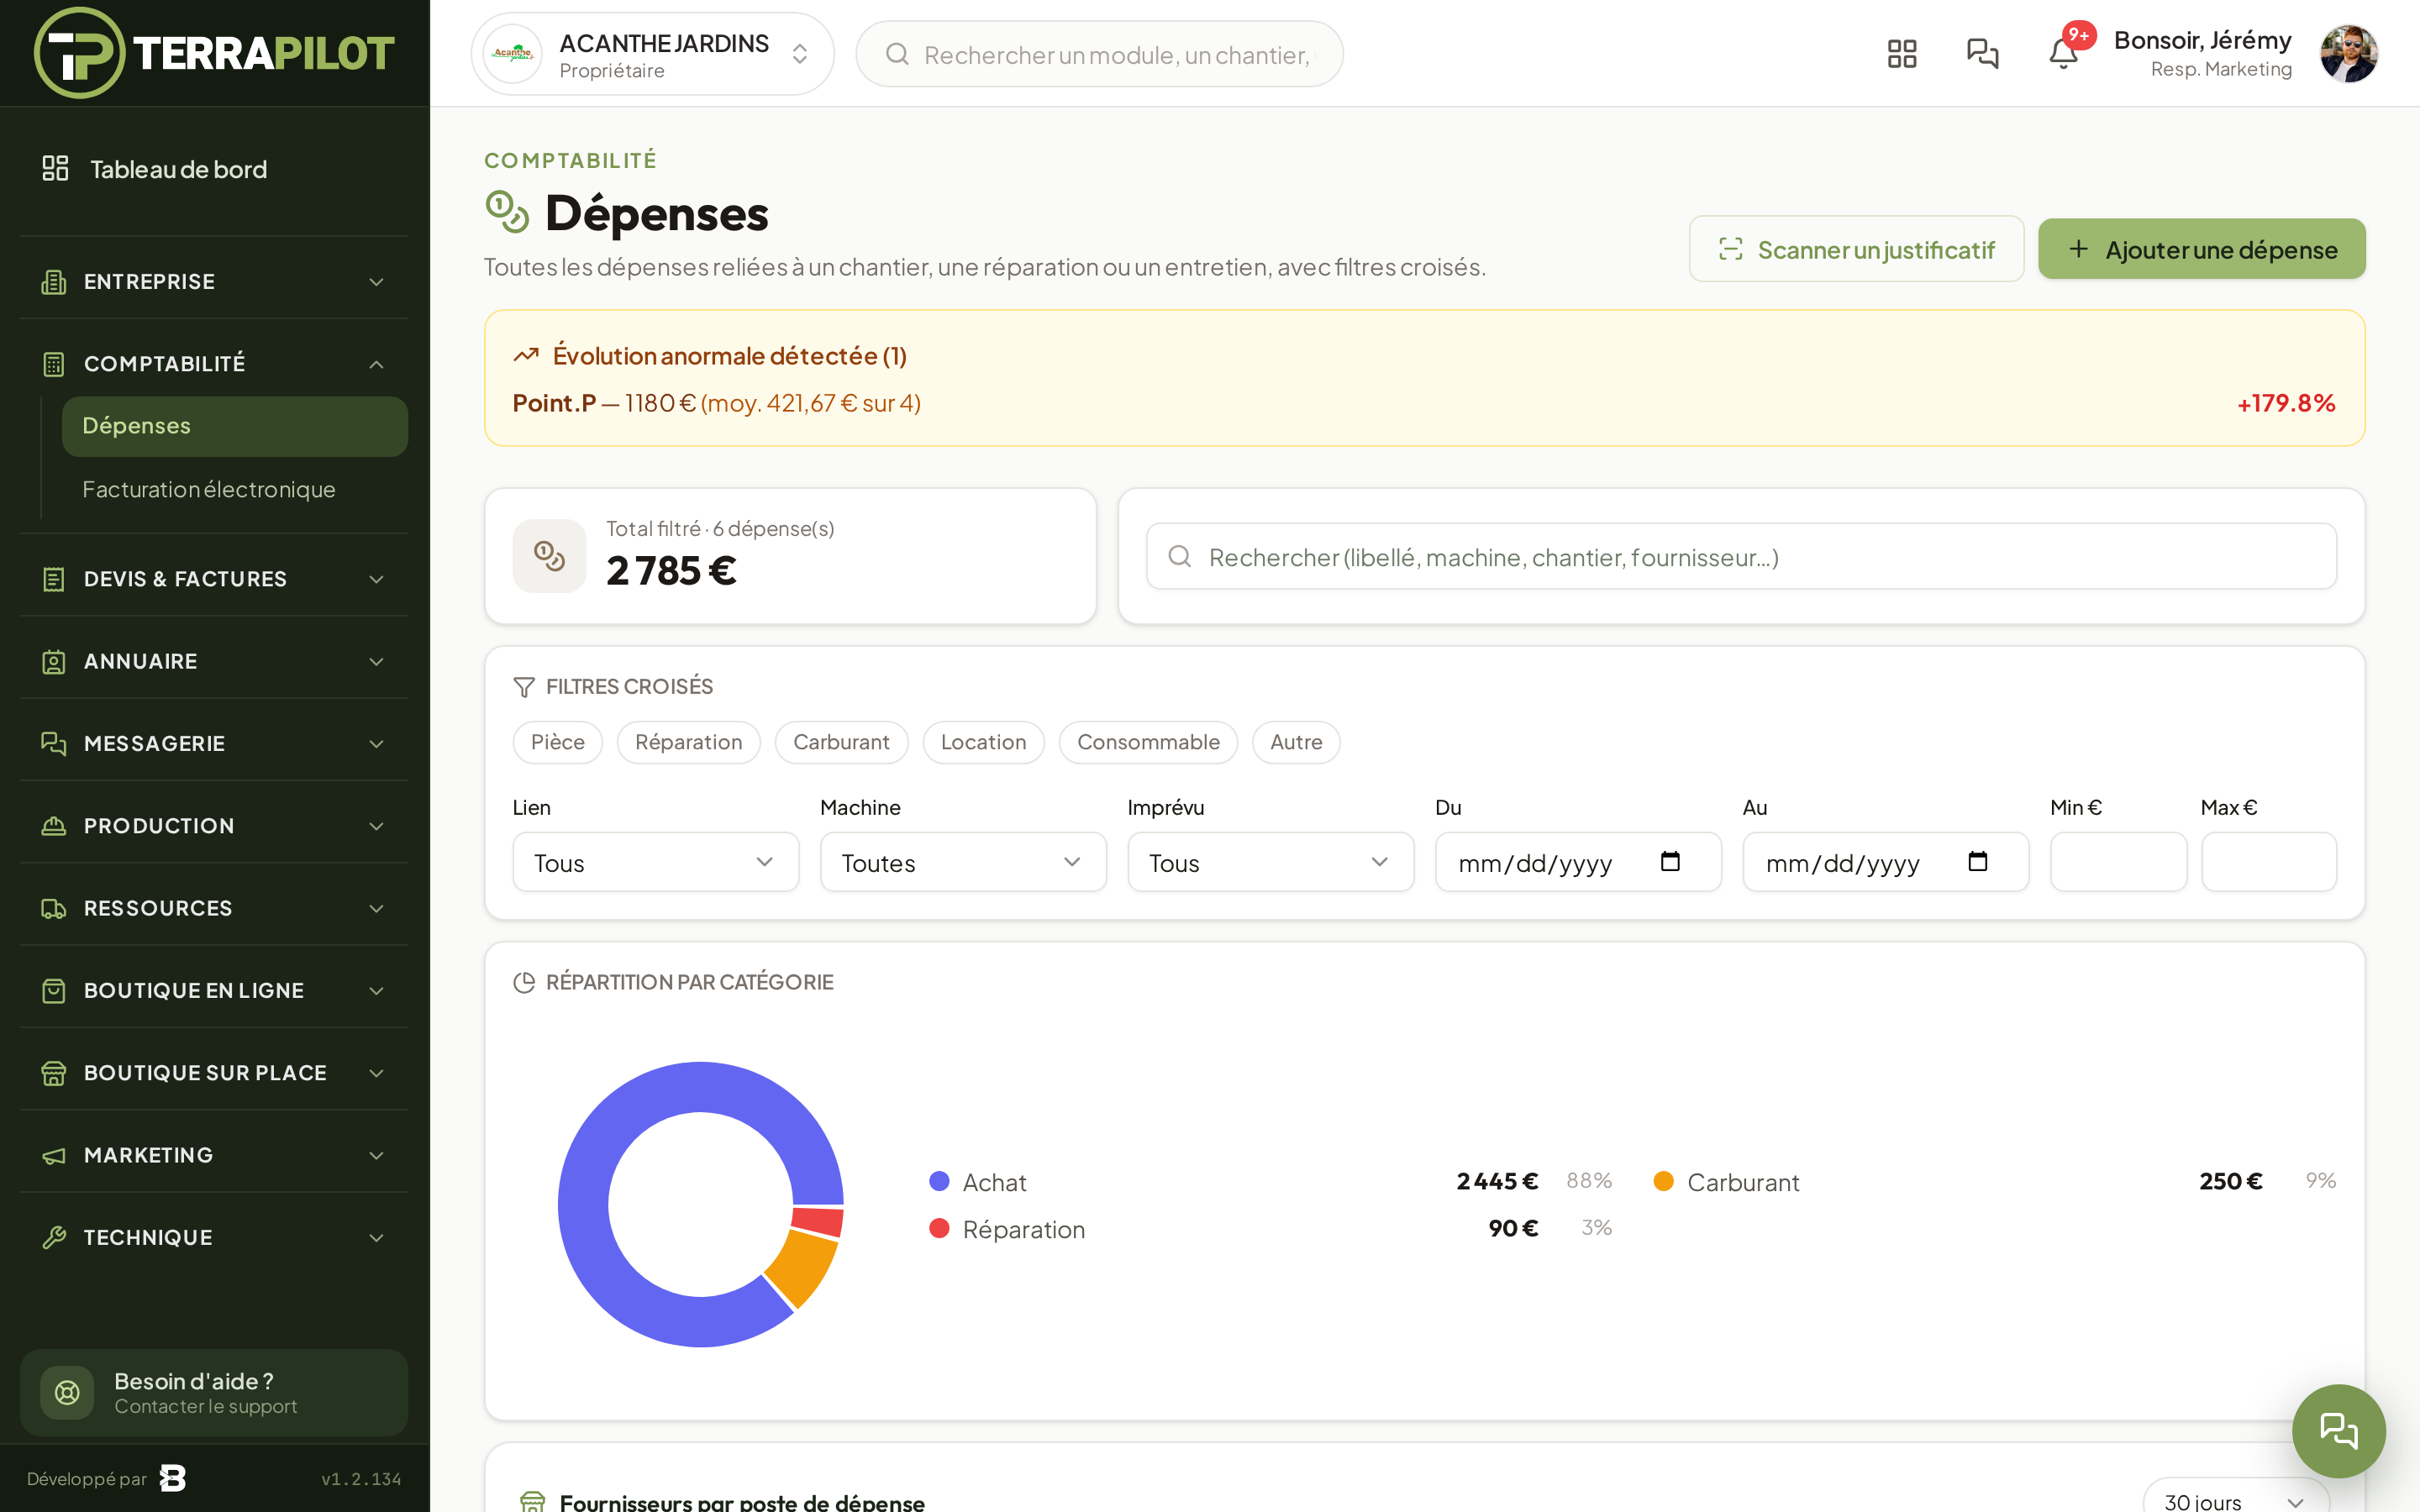Open the messages icon in top bar
Image resolution: width=2420 pixels, height=1512 pixels.
(1982, 54)
